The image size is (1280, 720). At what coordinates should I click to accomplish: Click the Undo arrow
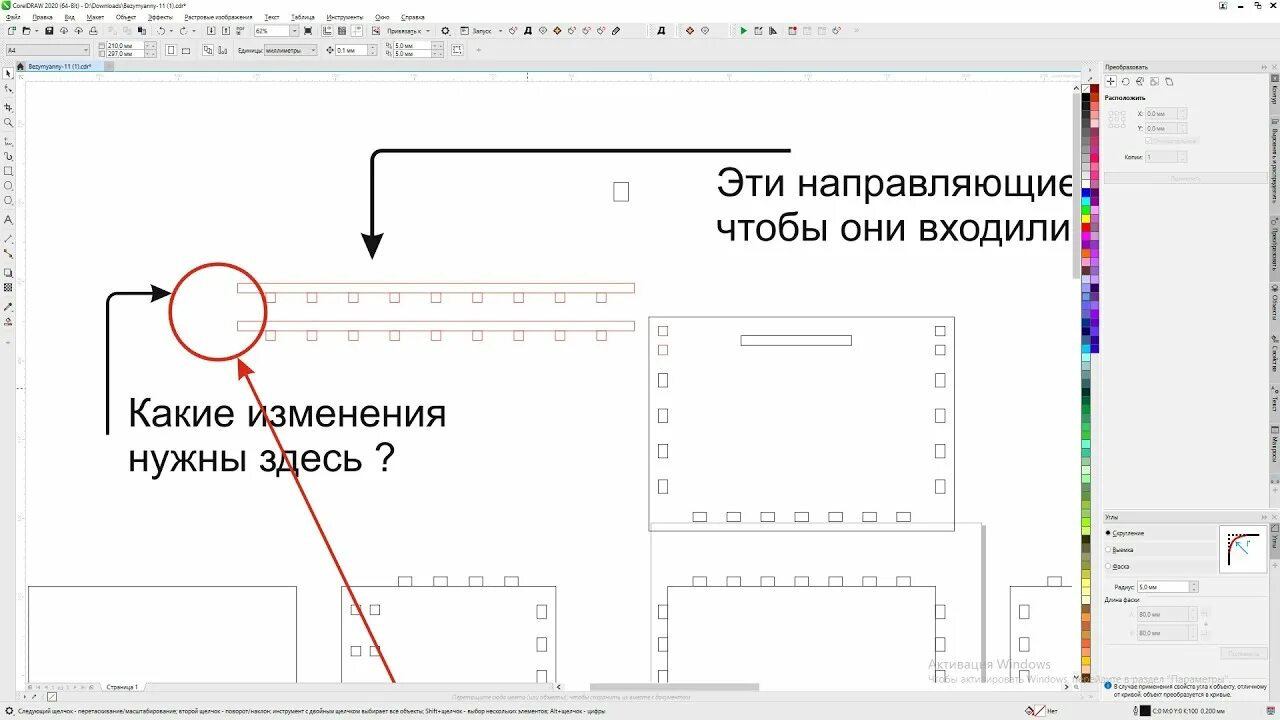pos(160,31)
